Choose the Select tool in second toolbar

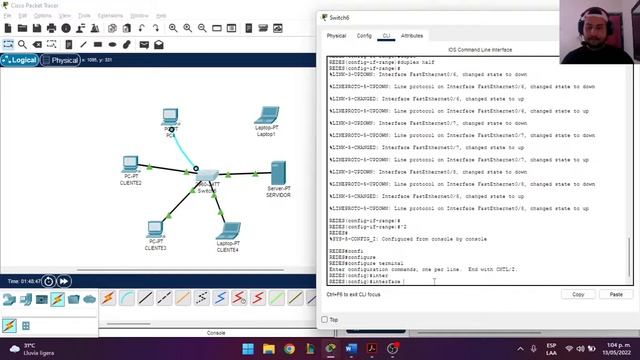tap(8, 44)
